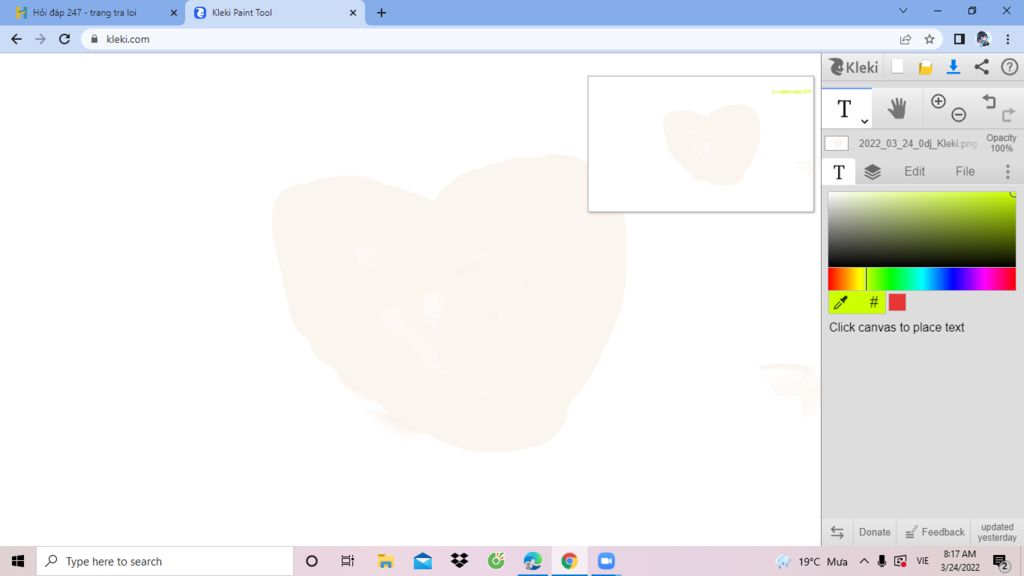The width and height of the screenshot is (1024, 576).
Task: Open a new browser tab
Action: pyautogui.click(x=381, y=12)
